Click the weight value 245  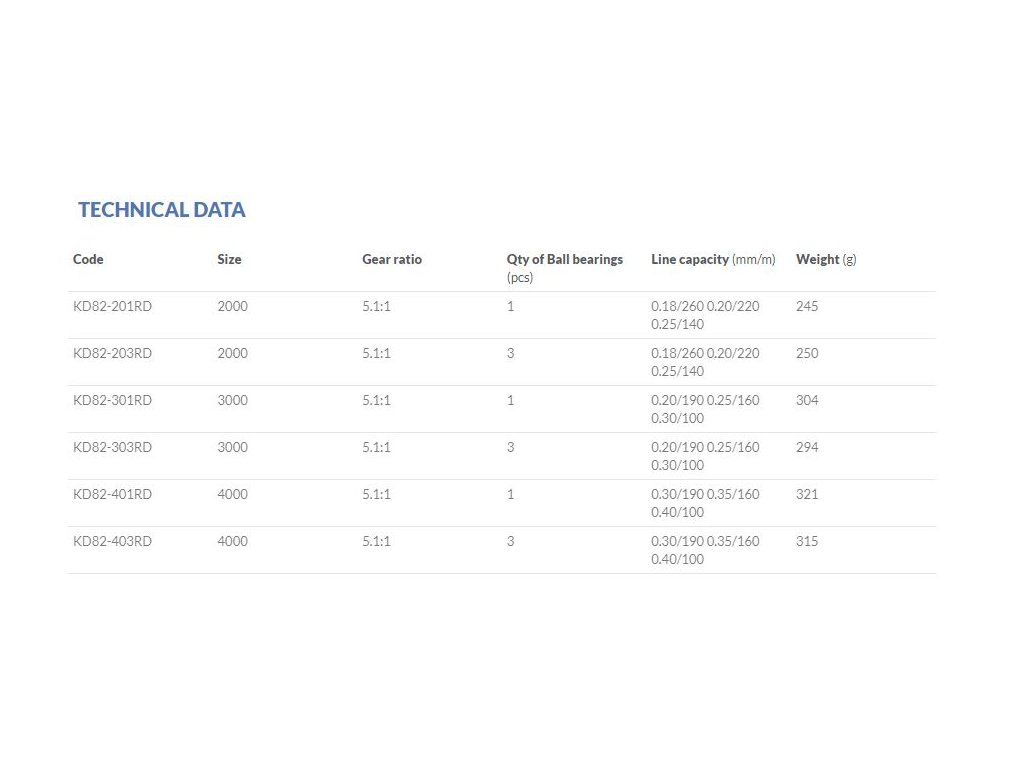pyautogui.click(x=807, y=306)
